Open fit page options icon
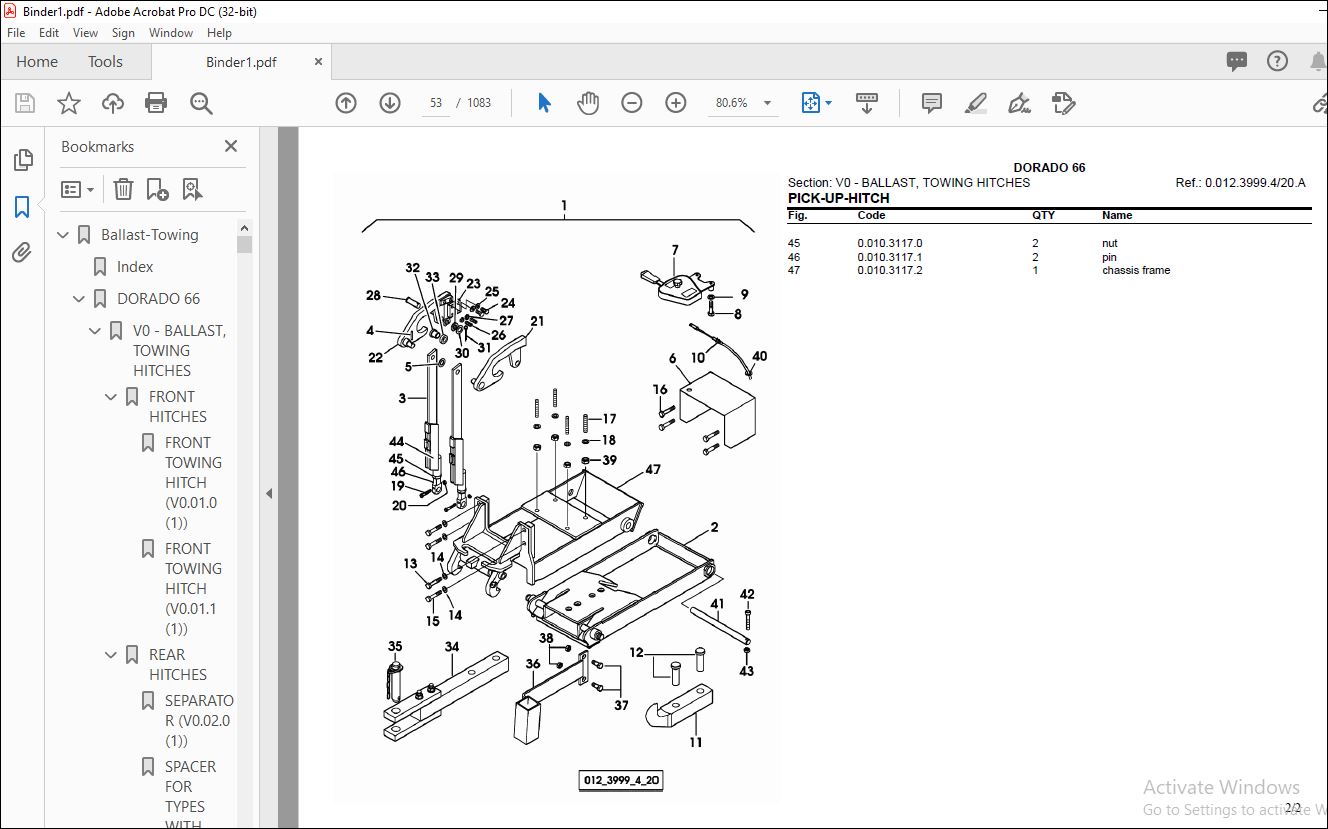1328x829 pixels. pos(816,103)
